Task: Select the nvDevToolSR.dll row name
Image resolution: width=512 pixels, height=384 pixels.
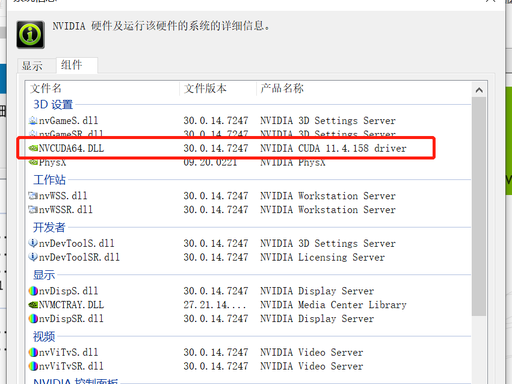Action: (x=79, y=257)
